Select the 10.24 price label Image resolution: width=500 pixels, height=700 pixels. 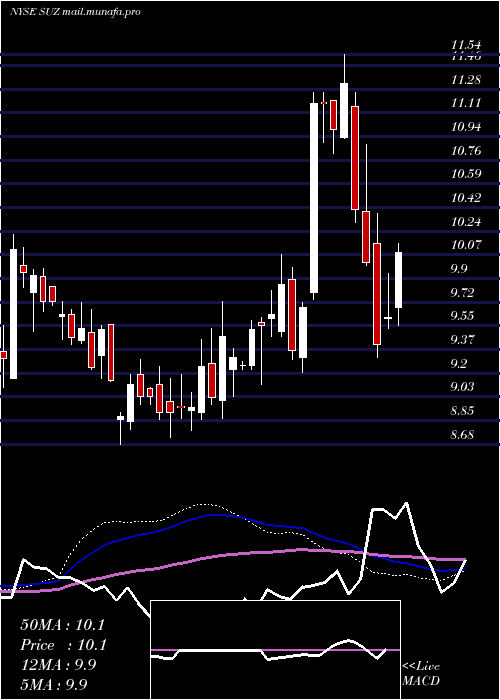tap(466, 222)
